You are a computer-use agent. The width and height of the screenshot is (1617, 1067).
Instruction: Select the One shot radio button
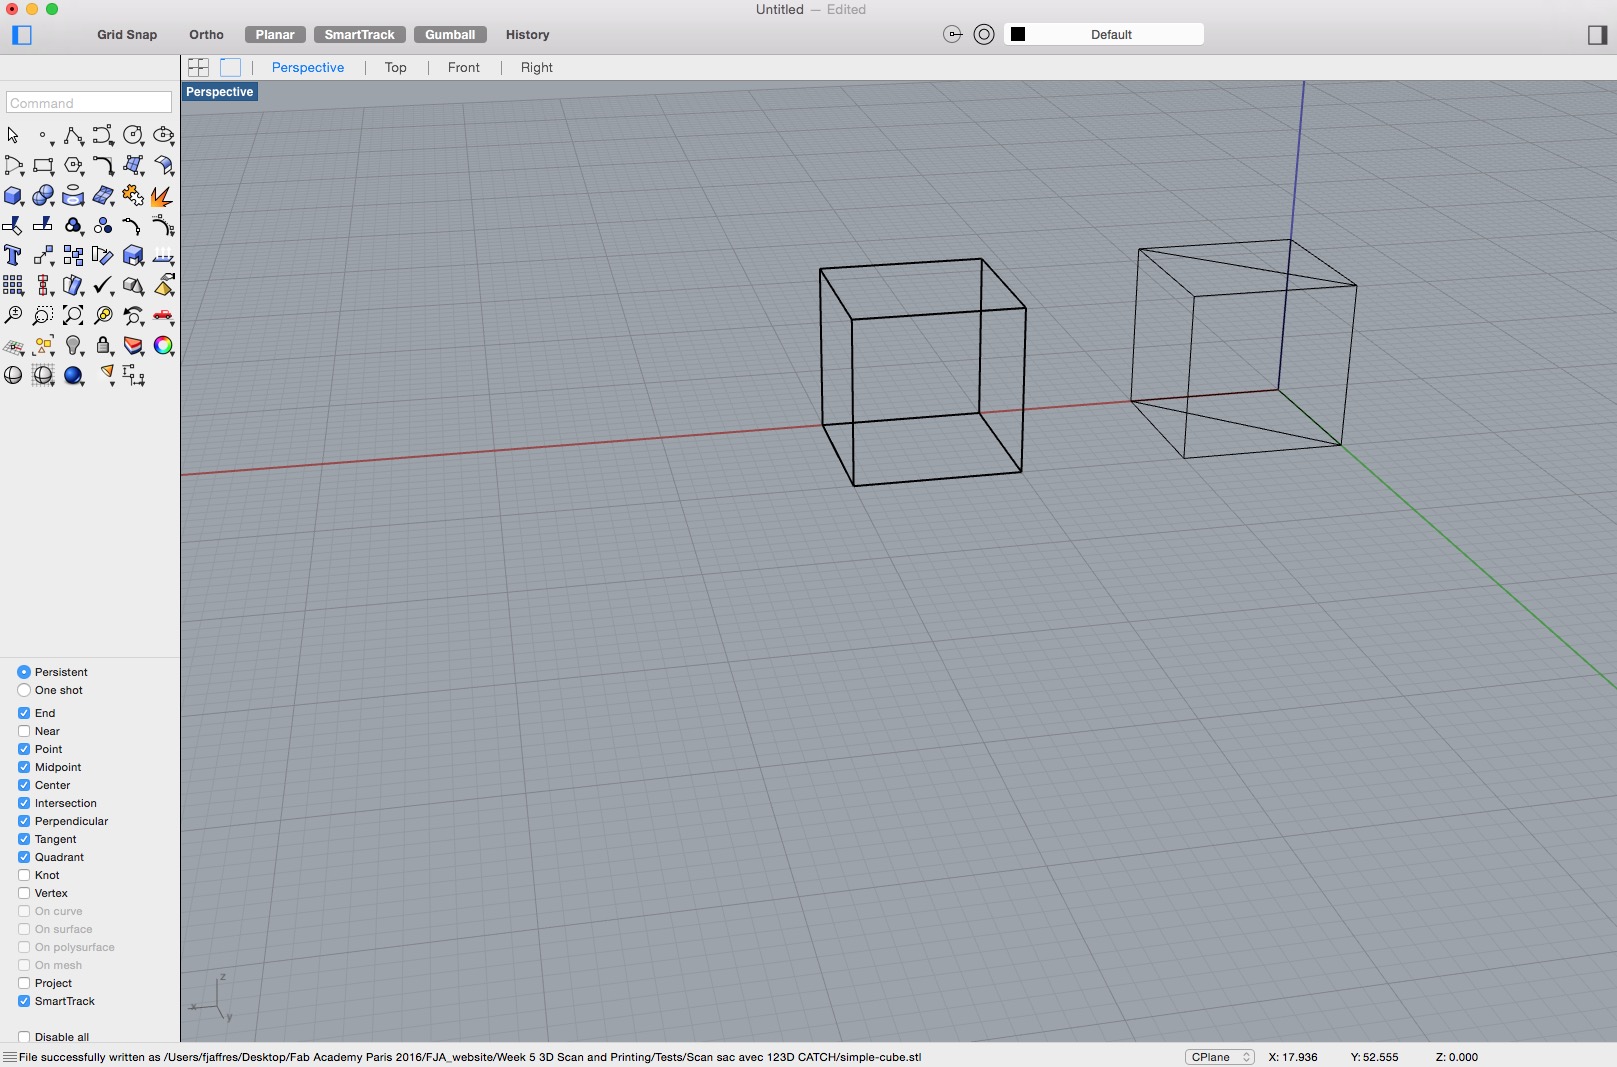[24, 690]
